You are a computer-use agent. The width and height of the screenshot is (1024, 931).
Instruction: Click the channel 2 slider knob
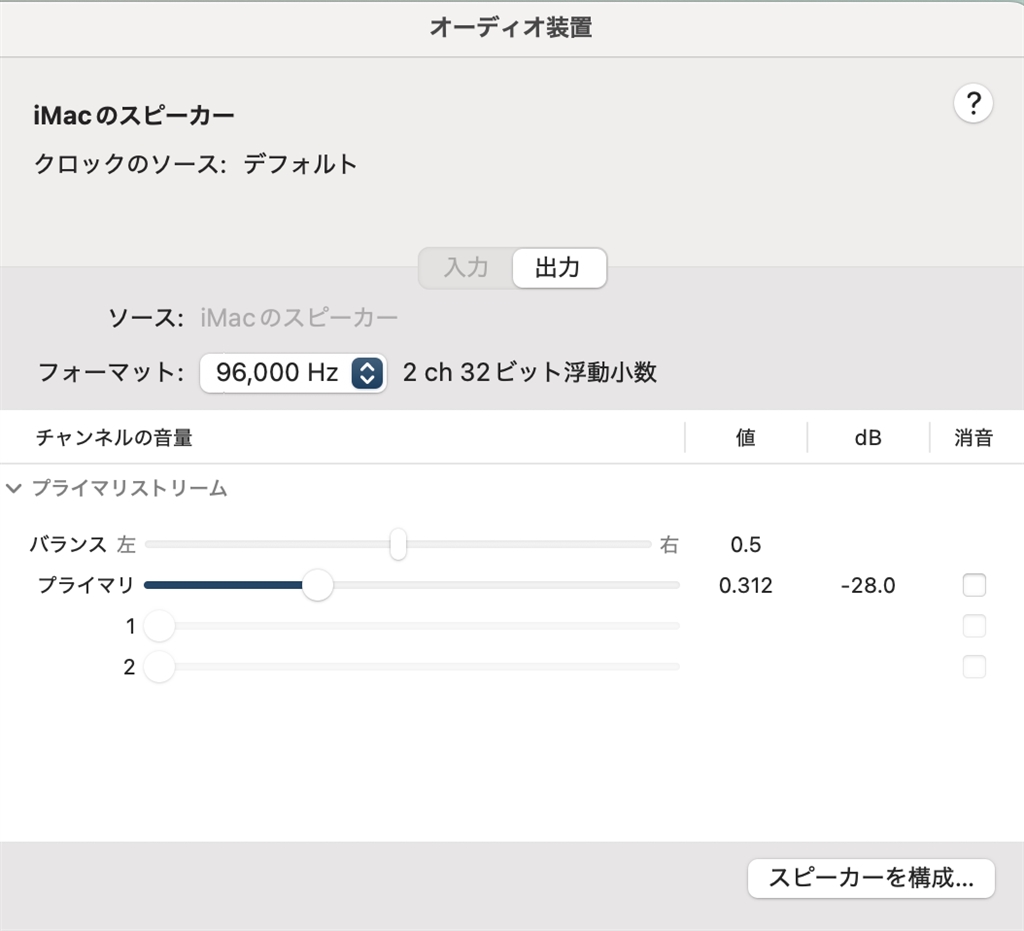pyautogui.click(x=159, y=667)
